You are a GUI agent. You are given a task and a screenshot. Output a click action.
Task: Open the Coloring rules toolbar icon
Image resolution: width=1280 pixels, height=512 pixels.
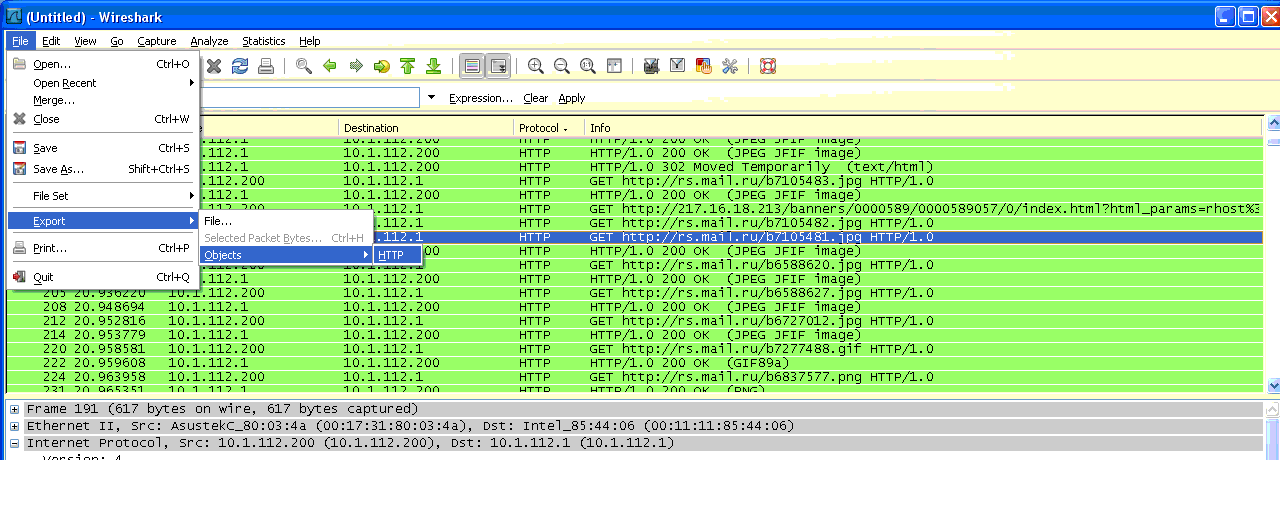(703, 66)
